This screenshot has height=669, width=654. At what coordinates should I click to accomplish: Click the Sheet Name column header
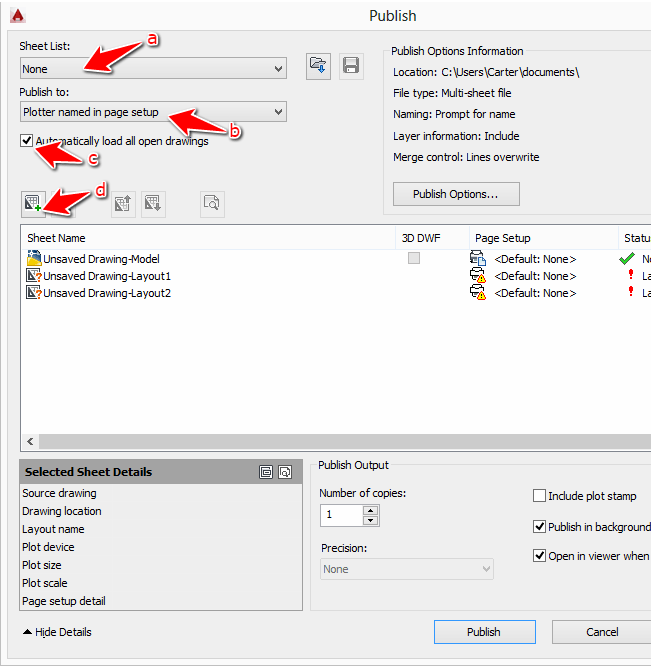208,238
